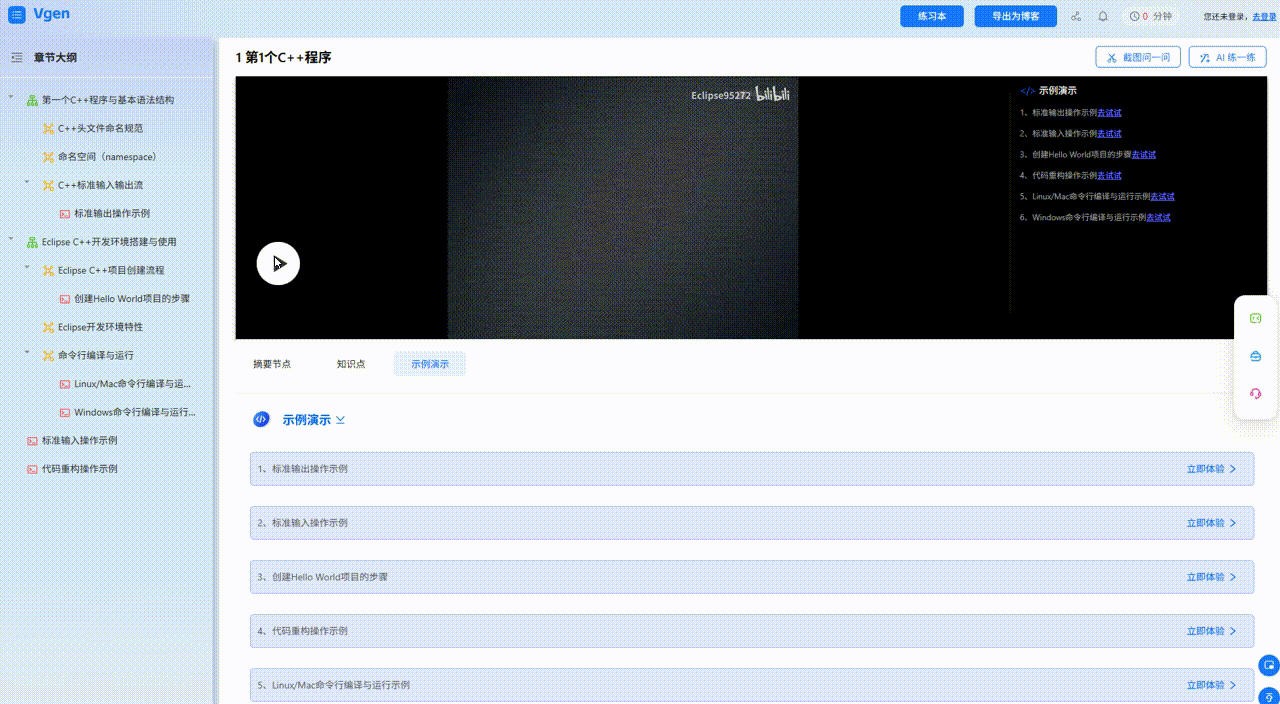Play the video with the round play button
The image size is (1280, 704).
[278, 263]
